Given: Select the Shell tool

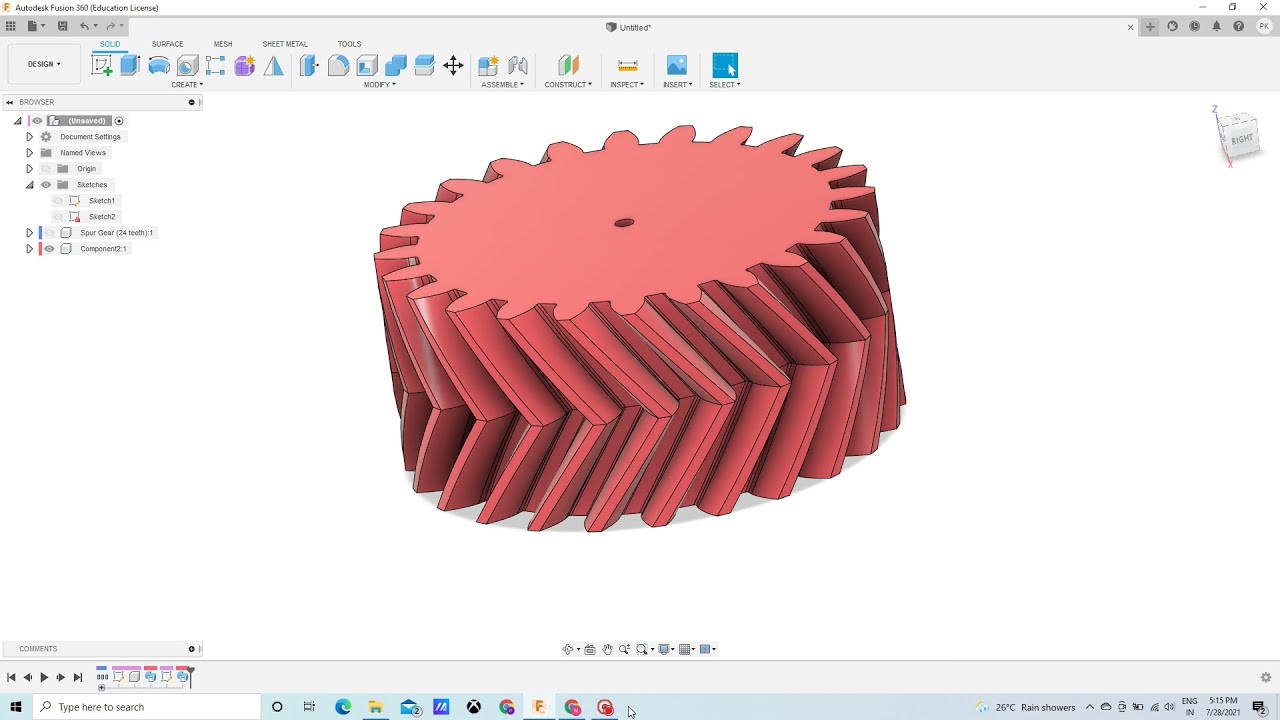Looking at the screenshot, I should click(367, 66).
